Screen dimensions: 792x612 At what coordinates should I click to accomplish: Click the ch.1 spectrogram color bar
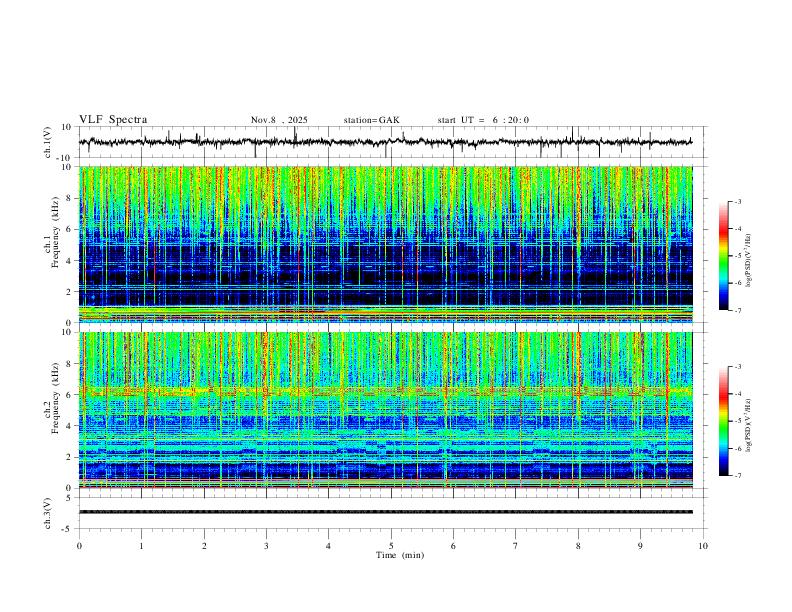click(x=723, y=256)
